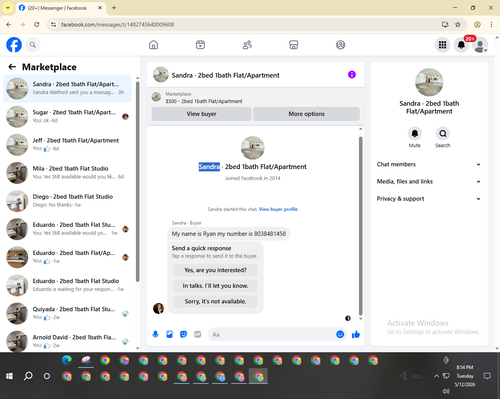Open Eduardo - 2bed 1bath Flat/Ap chat

click(67, 257)
